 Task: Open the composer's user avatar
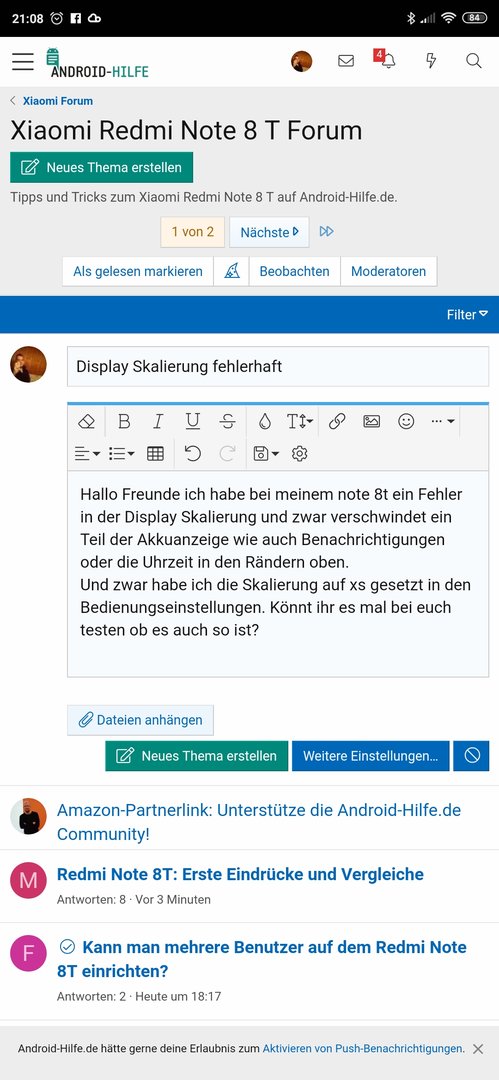(28, 364)
